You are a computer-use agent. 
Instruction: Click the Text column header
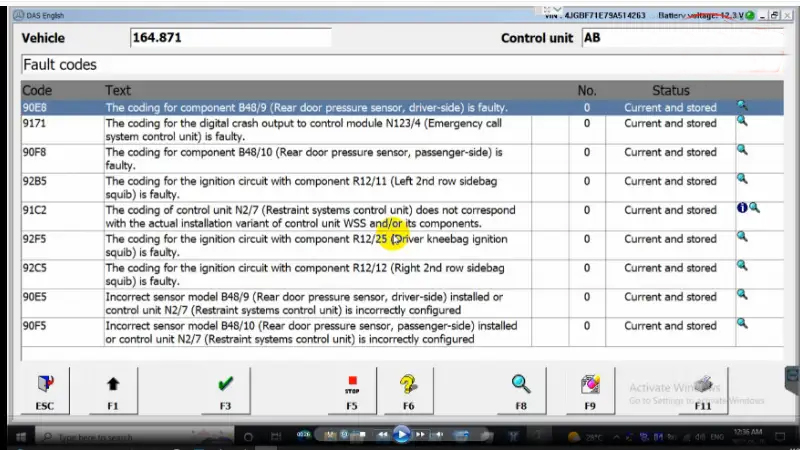[118, 90]
